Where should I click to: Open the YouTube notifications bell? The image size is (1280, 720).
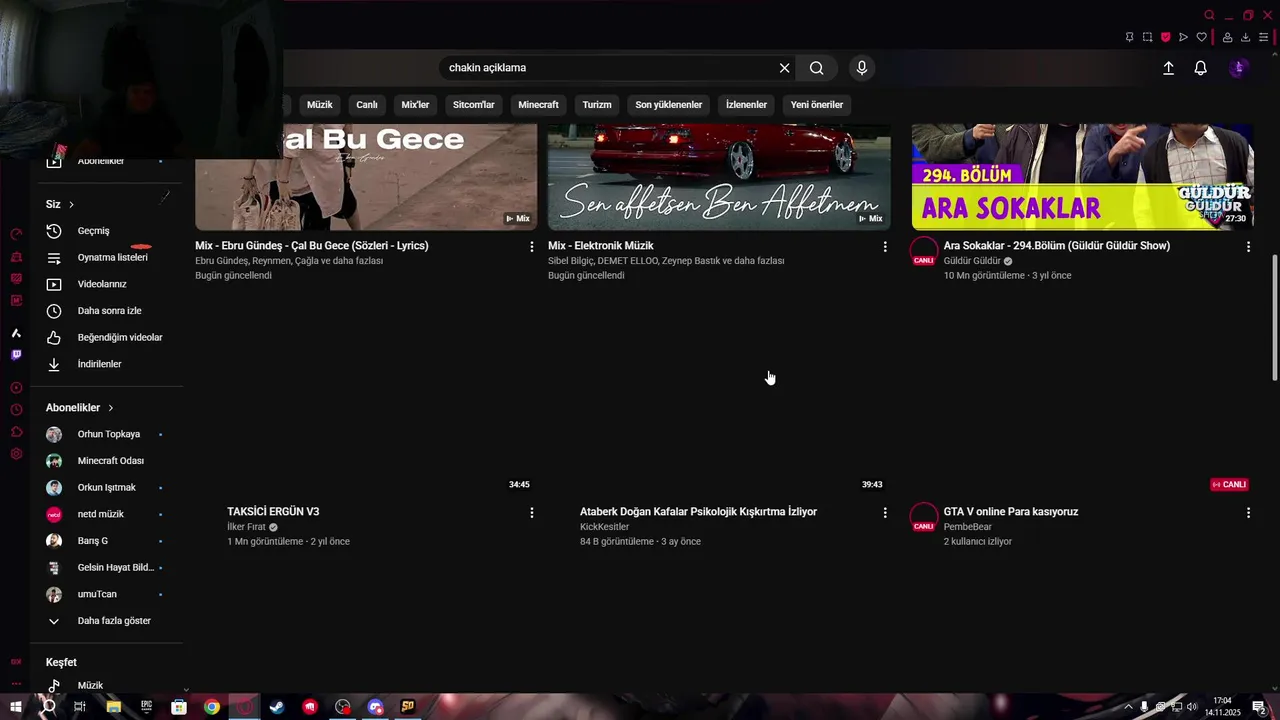(x=1200, y=68)
